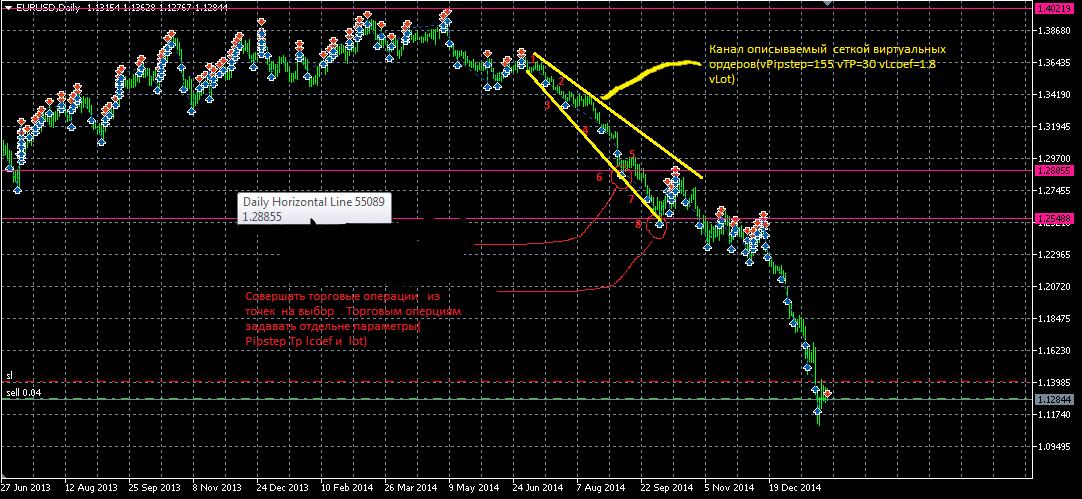1082x499 pixels.
Task: Click the magenta 1.25488 line price label
Action: coord(1054,219)
